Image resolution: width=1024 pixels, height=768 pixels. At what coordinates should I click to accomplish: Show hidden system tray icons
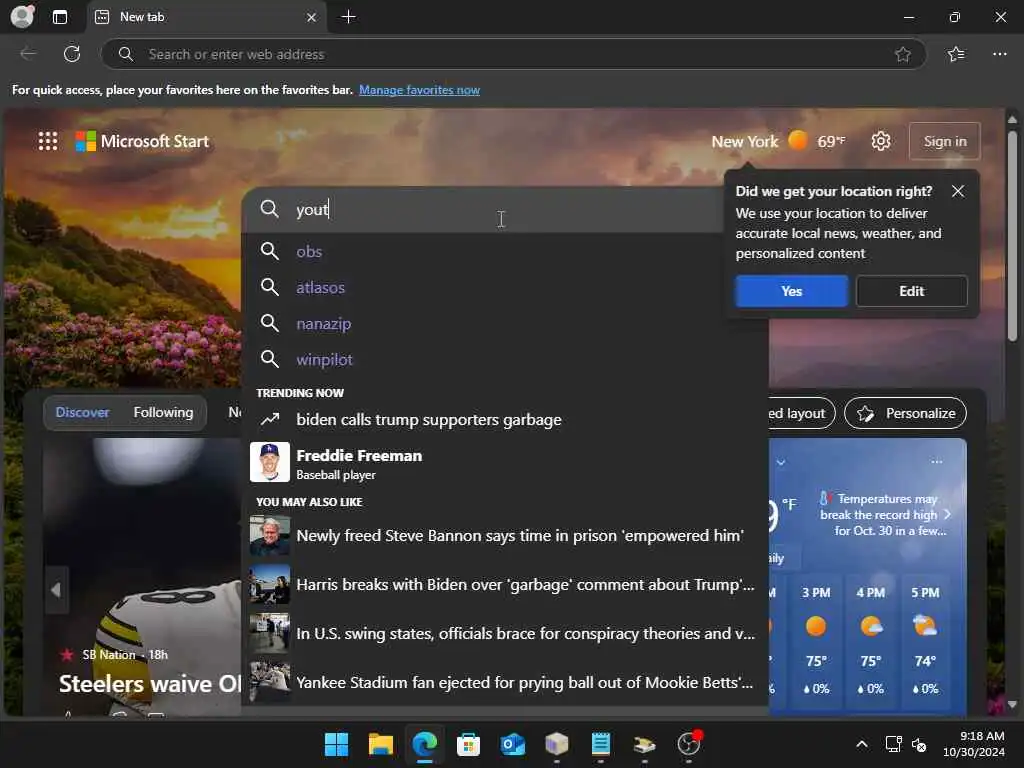pos(862,744)
